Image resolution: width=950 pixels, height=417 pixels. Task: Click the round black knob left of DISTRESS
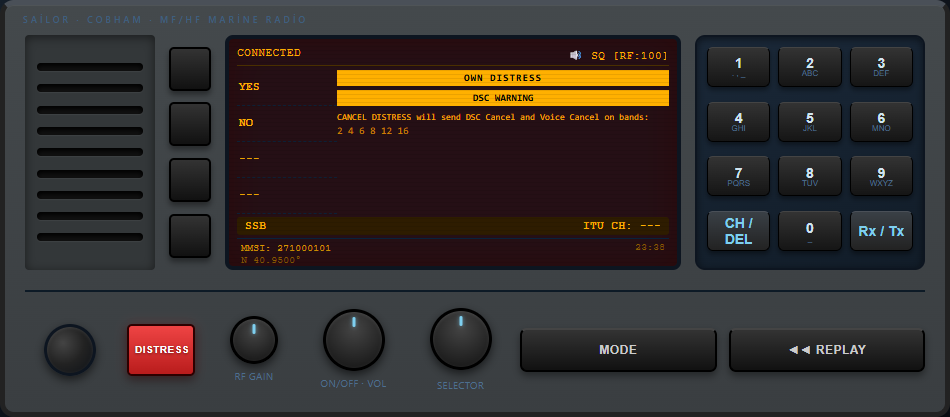coord(70,350)
